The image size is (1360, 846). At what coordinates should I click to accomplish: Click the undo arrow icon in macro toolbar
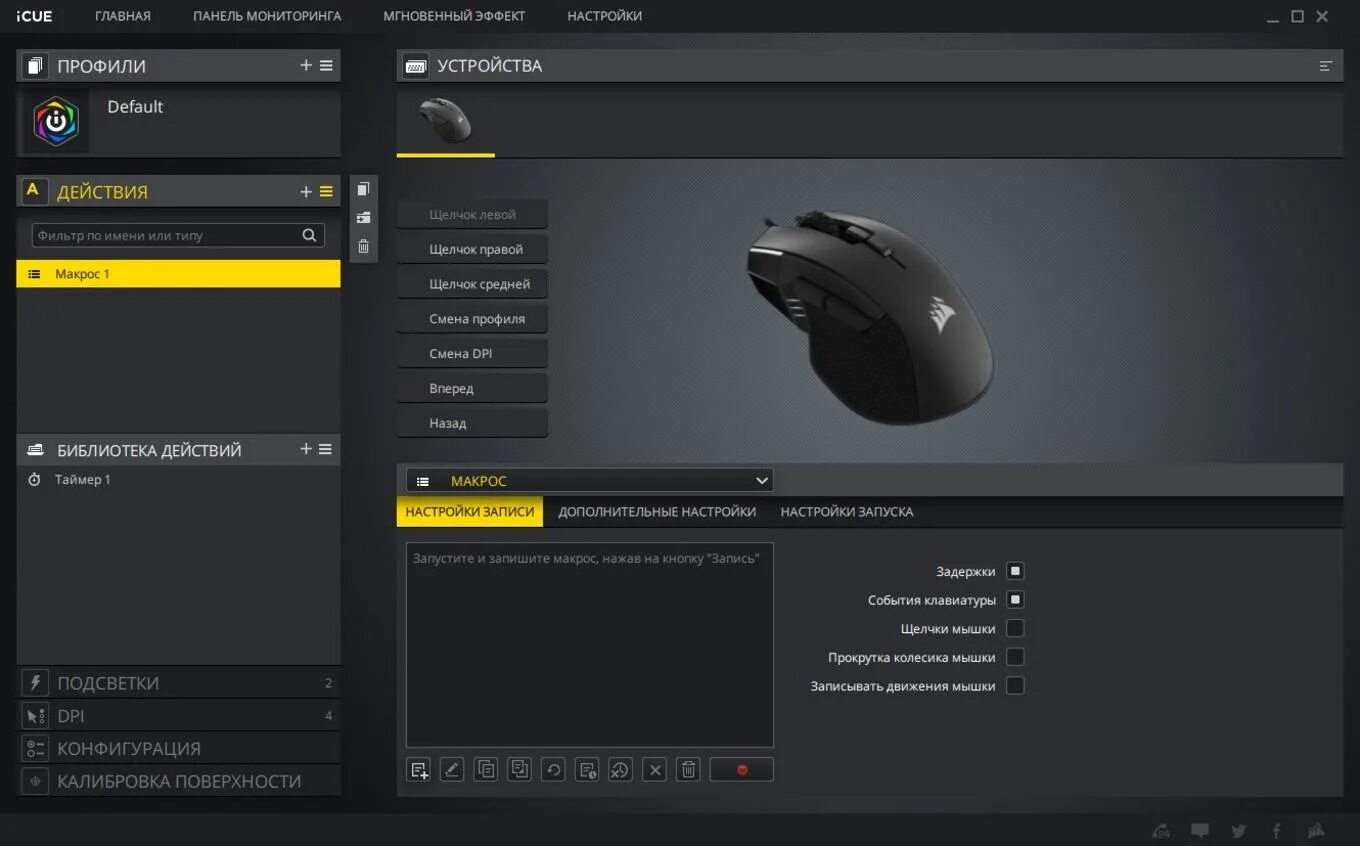click(x=553, y=770)
